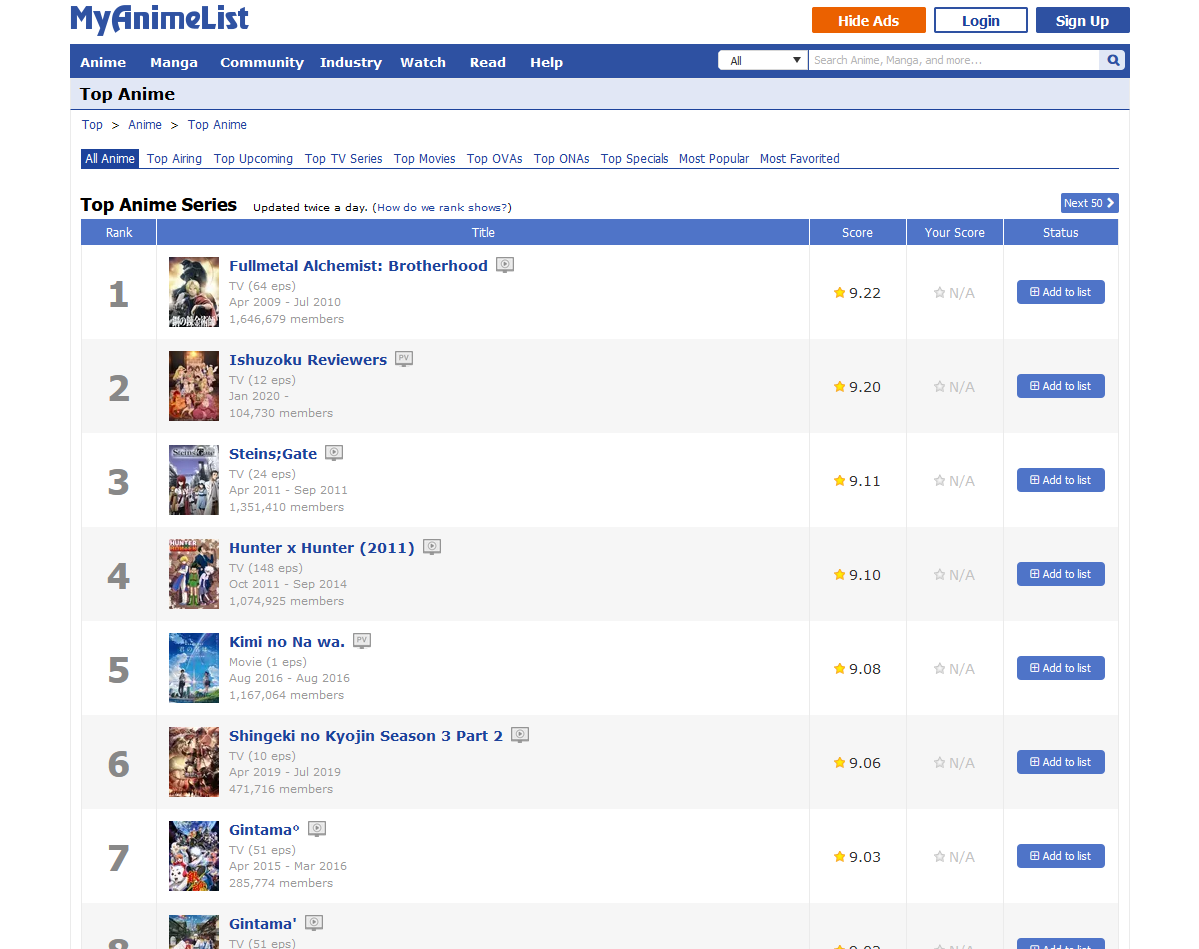Open the Kimi no Na wa. poster thumbnail
This screenshot has width=1199, height=949.
coord(193,668)
